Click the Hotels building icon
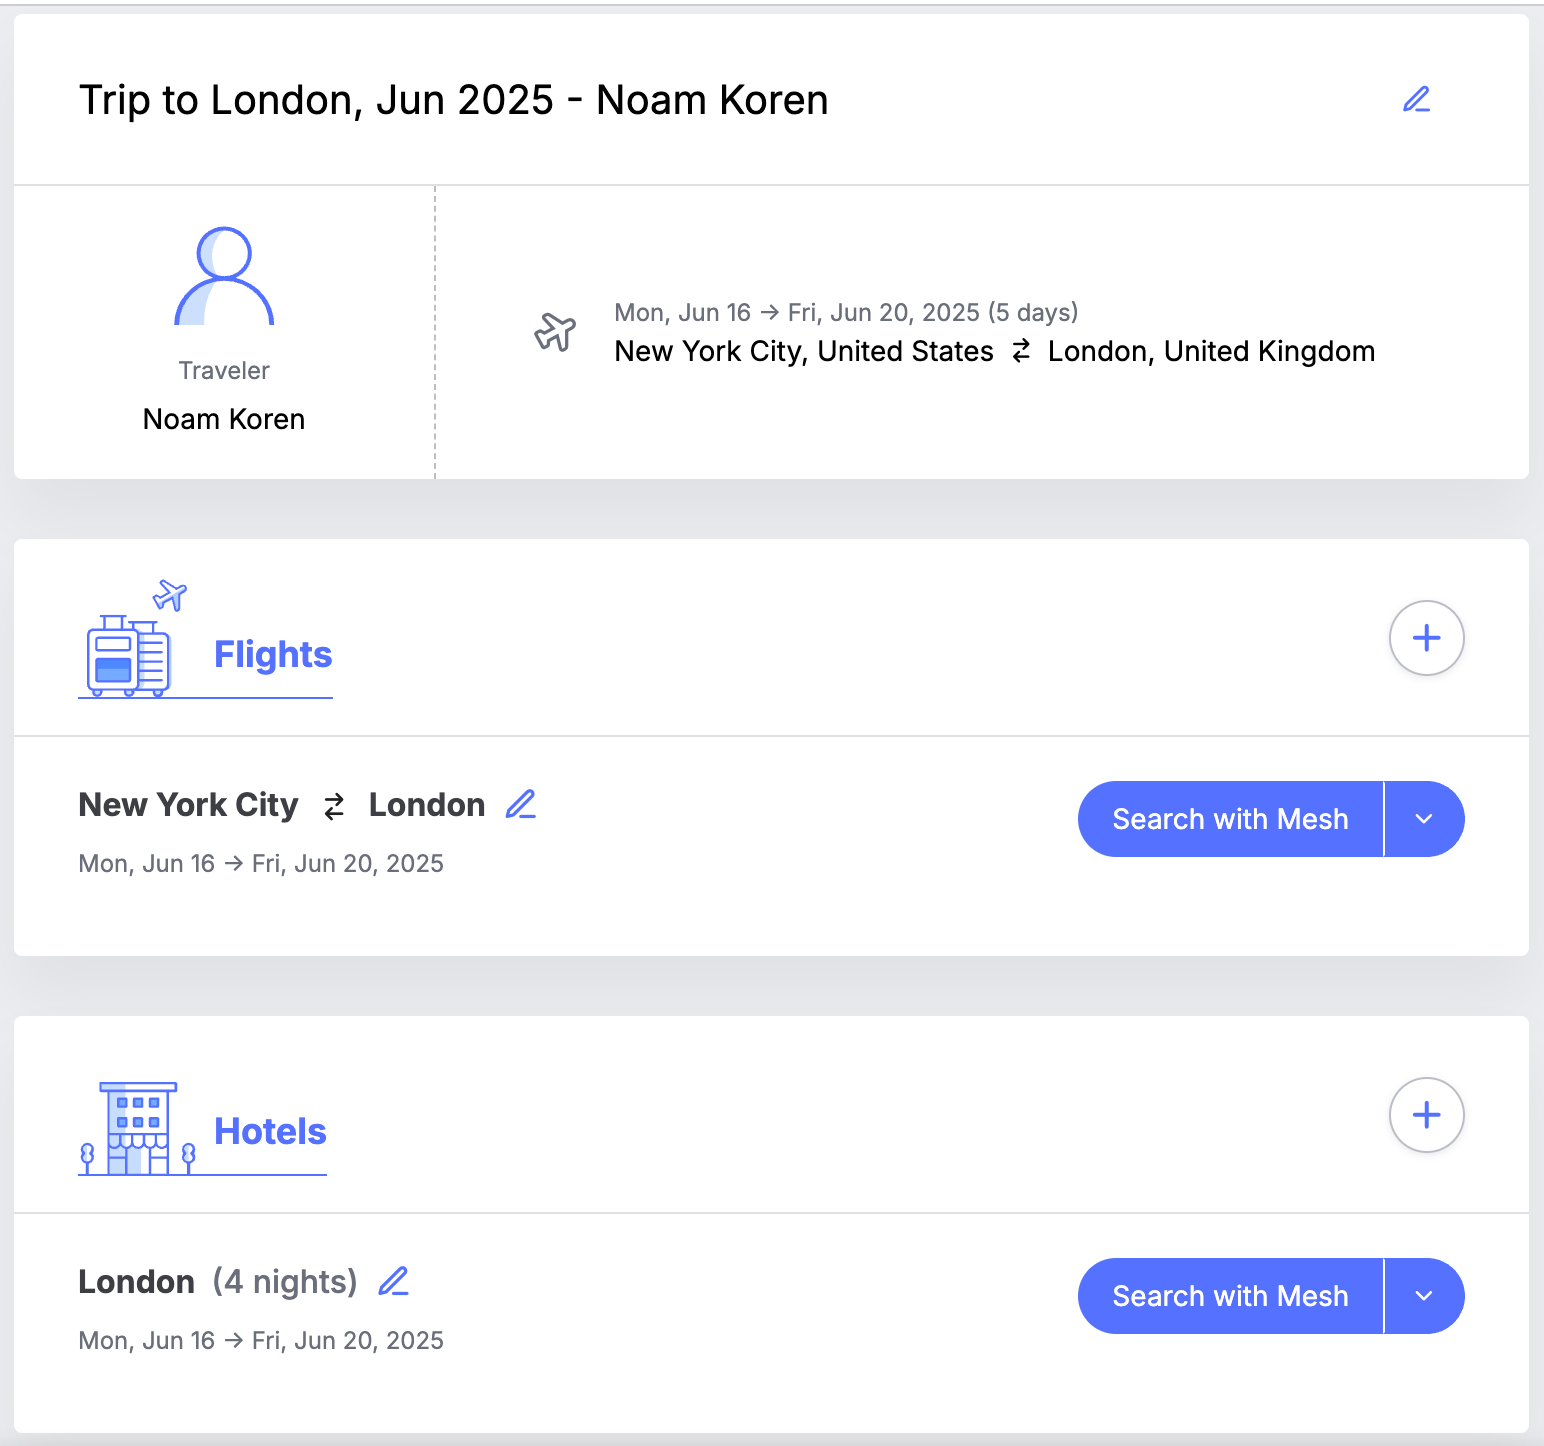The width and height of the screenshot is (1544, 1446). (x=137, y=1128)
